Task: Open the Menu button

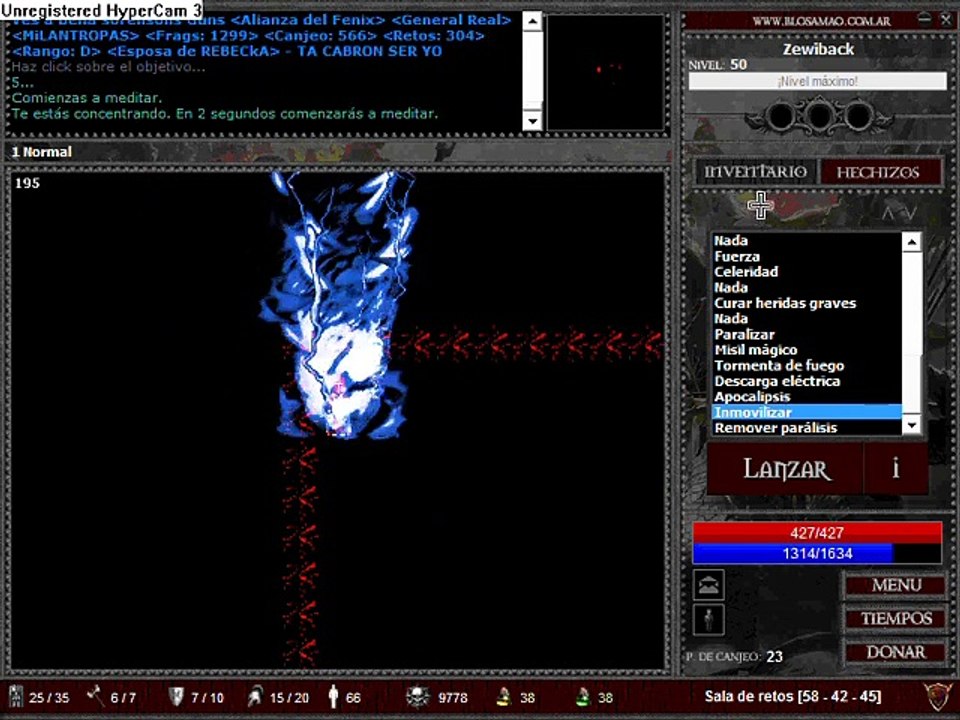Action: pos(896,585)
